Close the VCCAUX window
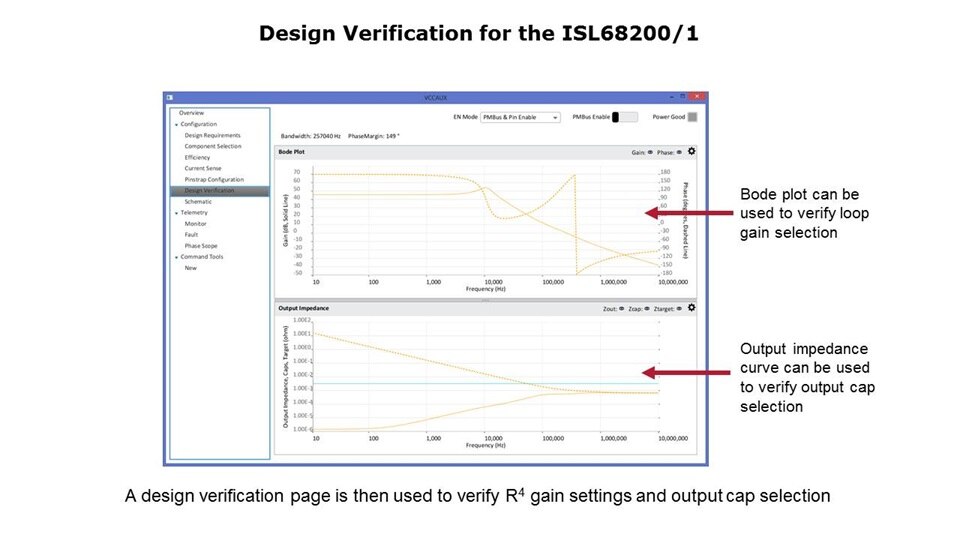Image resolution: width=960 pixels, height=540 pixels. point(697,97)
